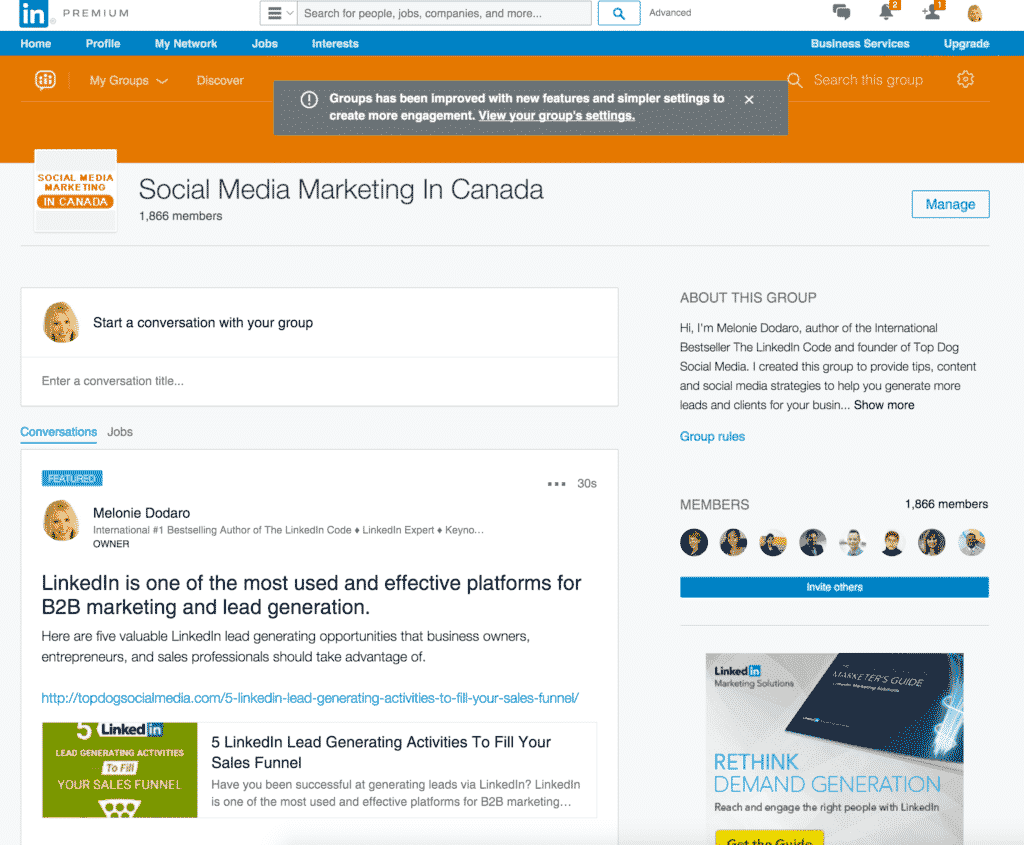Open the Jobs menu in the navigation bar
This screenshot has height=845, width=1024.
click(264, 44)
